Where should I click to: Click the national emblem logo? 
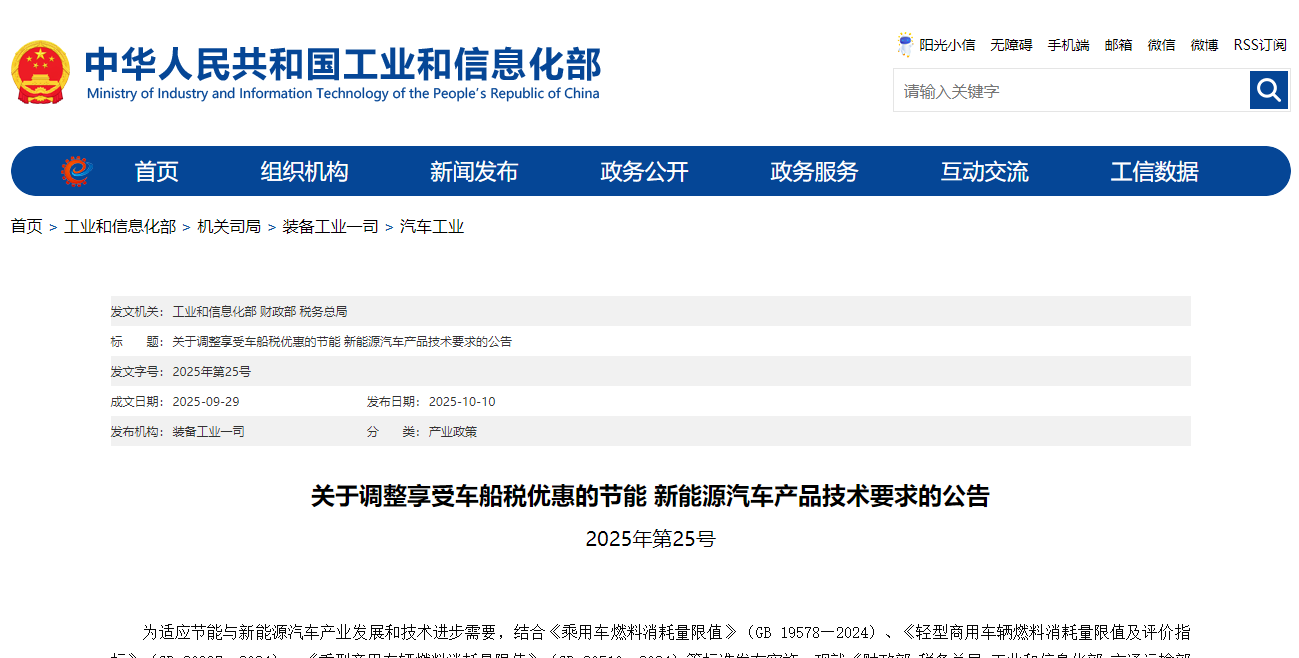click(40, 72)
